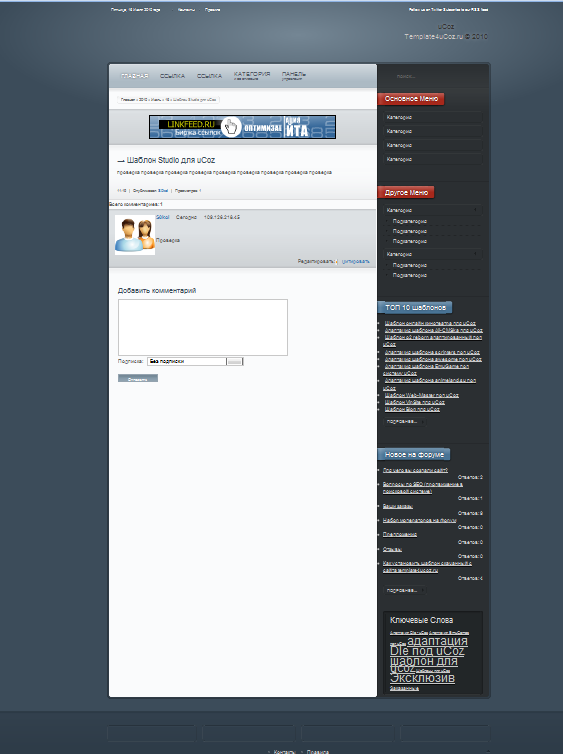
Task: Click the commenter avatar image
Action: pos(135,235)
